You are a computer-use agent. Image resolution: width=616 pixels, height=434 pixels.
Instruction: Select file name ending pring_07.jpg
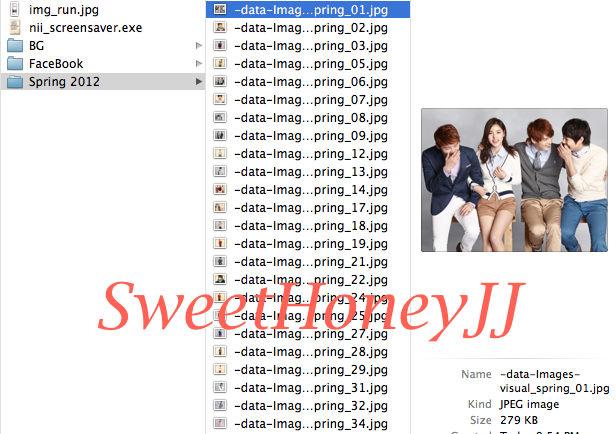click(311, 100)
